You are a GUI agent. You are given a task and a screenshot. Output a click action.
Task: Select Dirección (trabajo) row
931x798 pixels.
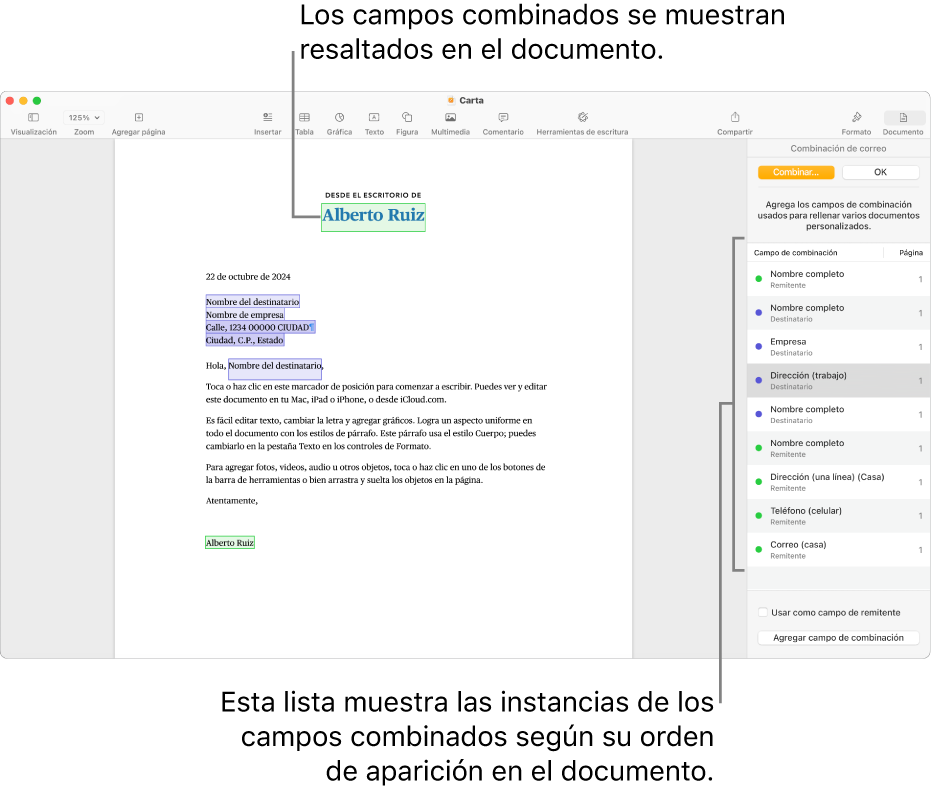coord(838,381)
